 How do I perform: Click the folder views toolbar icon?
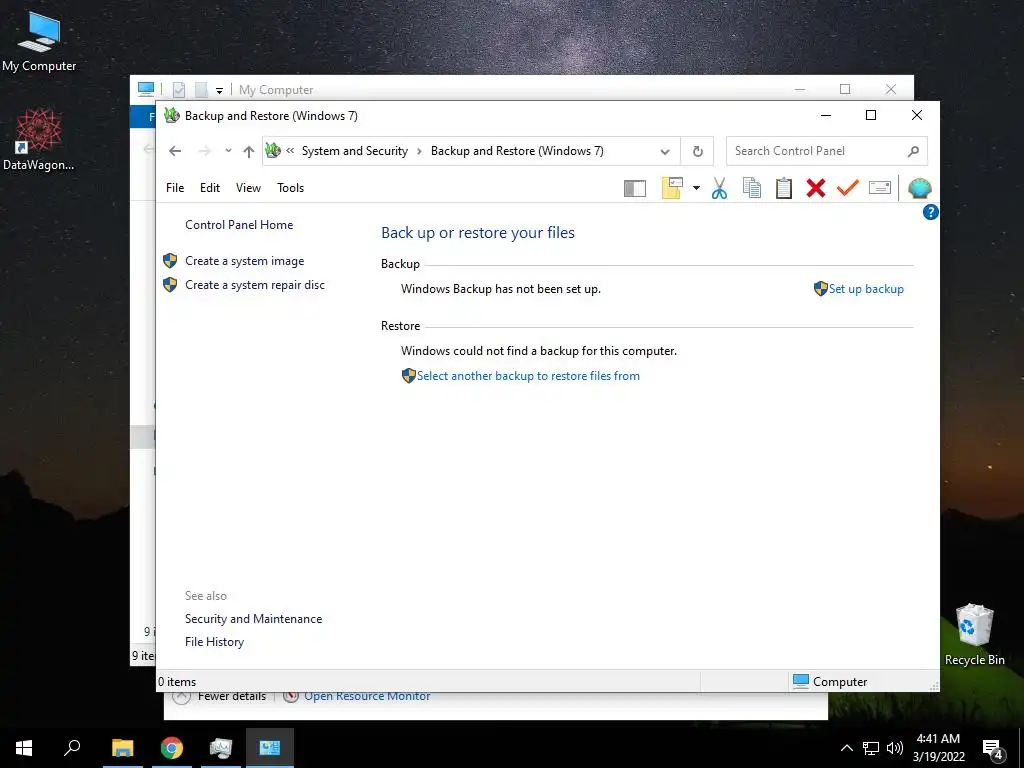pyautogui.click(x=672, y=188)
